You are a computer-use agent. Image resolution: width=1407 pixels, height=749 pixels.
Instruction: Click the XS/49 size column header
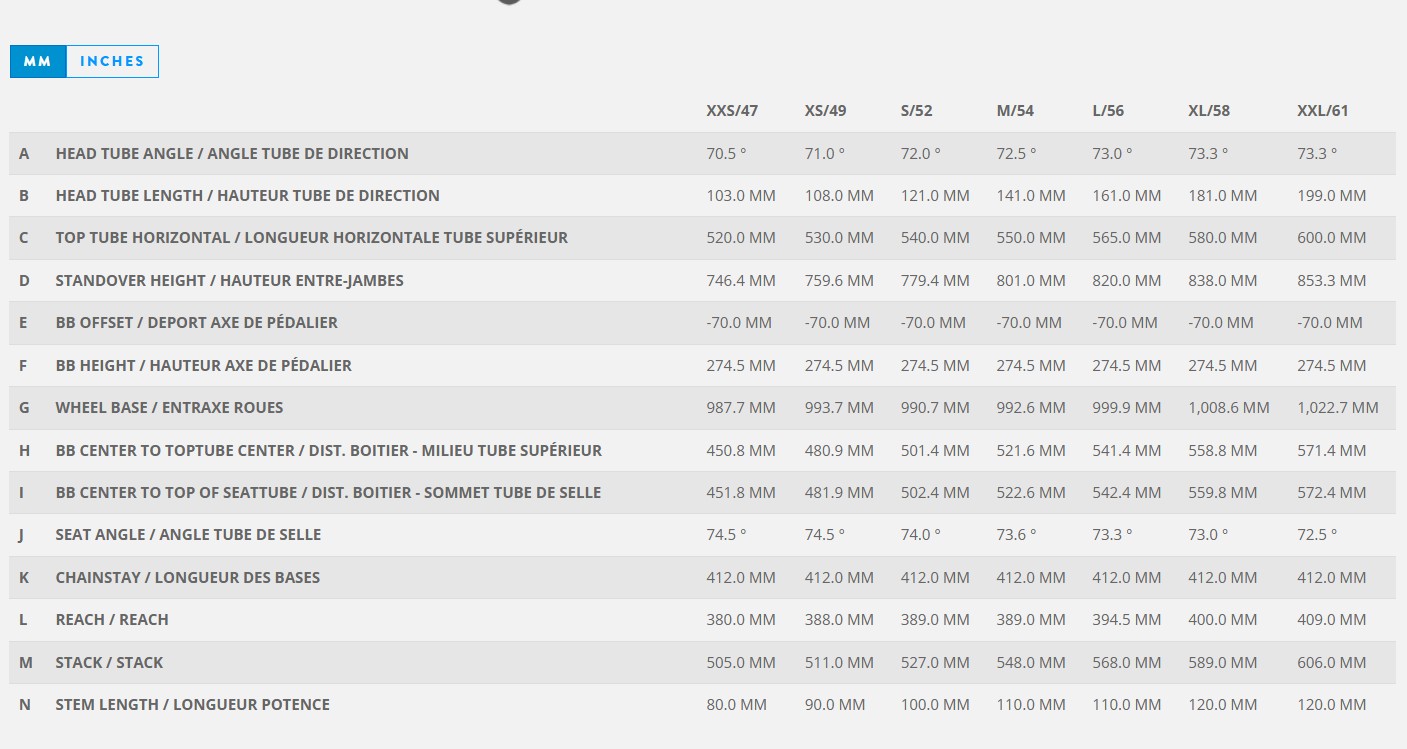tap(827, 110)
